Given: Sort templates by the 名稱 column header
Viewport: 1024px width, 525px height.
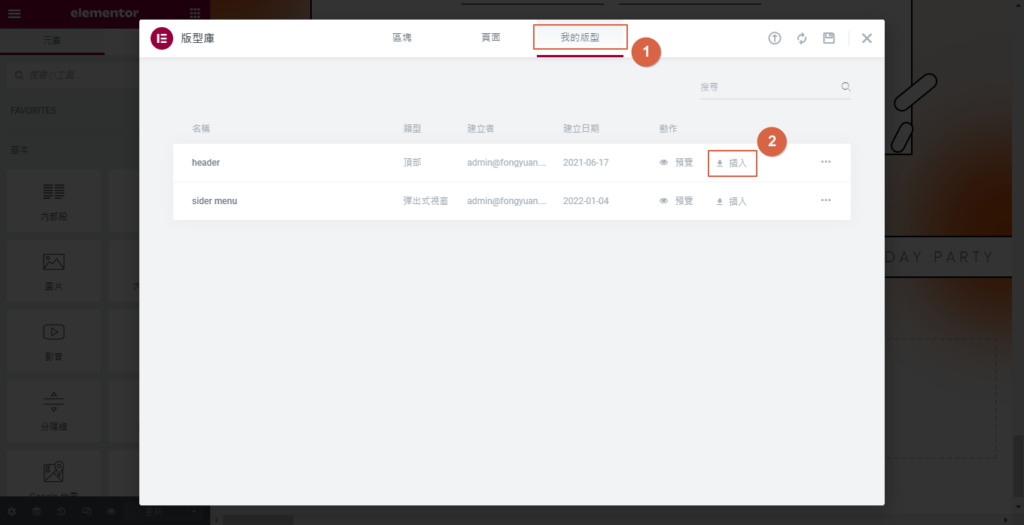Looking at the screenshot, I should click(x=201, y=129).
